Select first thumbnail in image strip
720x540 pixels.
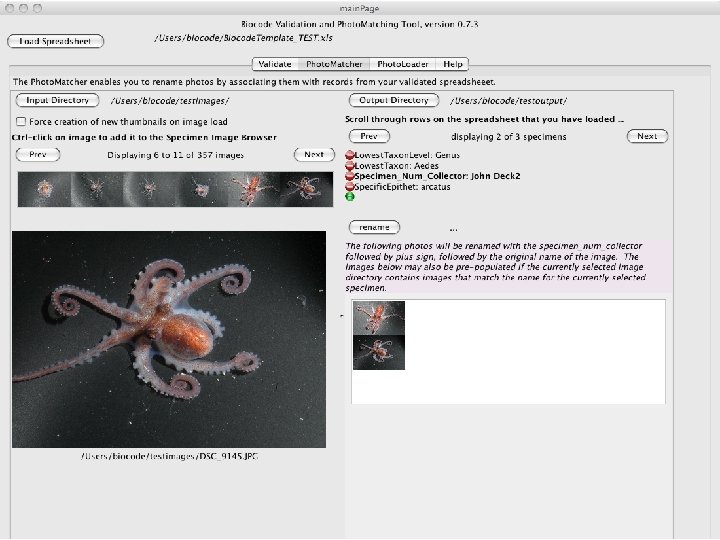45,189
